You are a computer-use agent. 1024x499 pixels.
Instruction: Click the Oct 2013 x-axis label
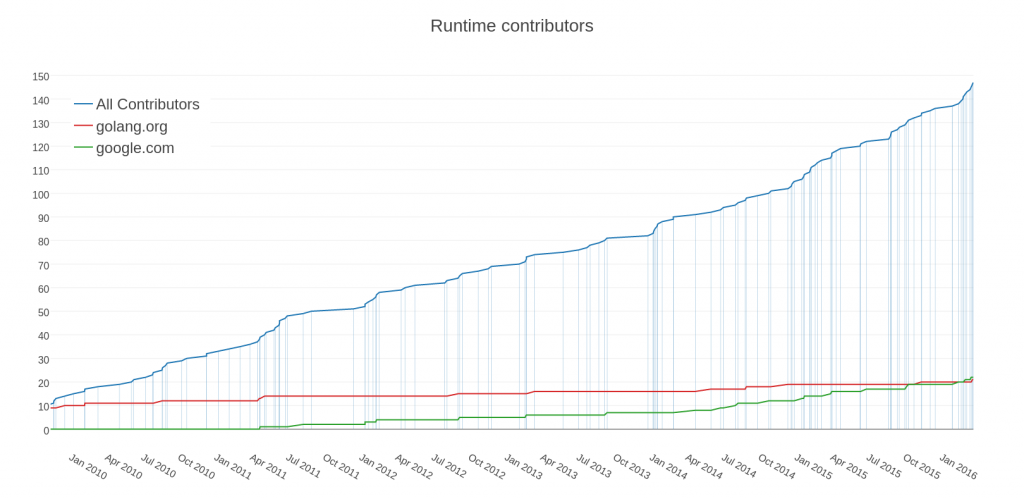(x=632, y=467)
